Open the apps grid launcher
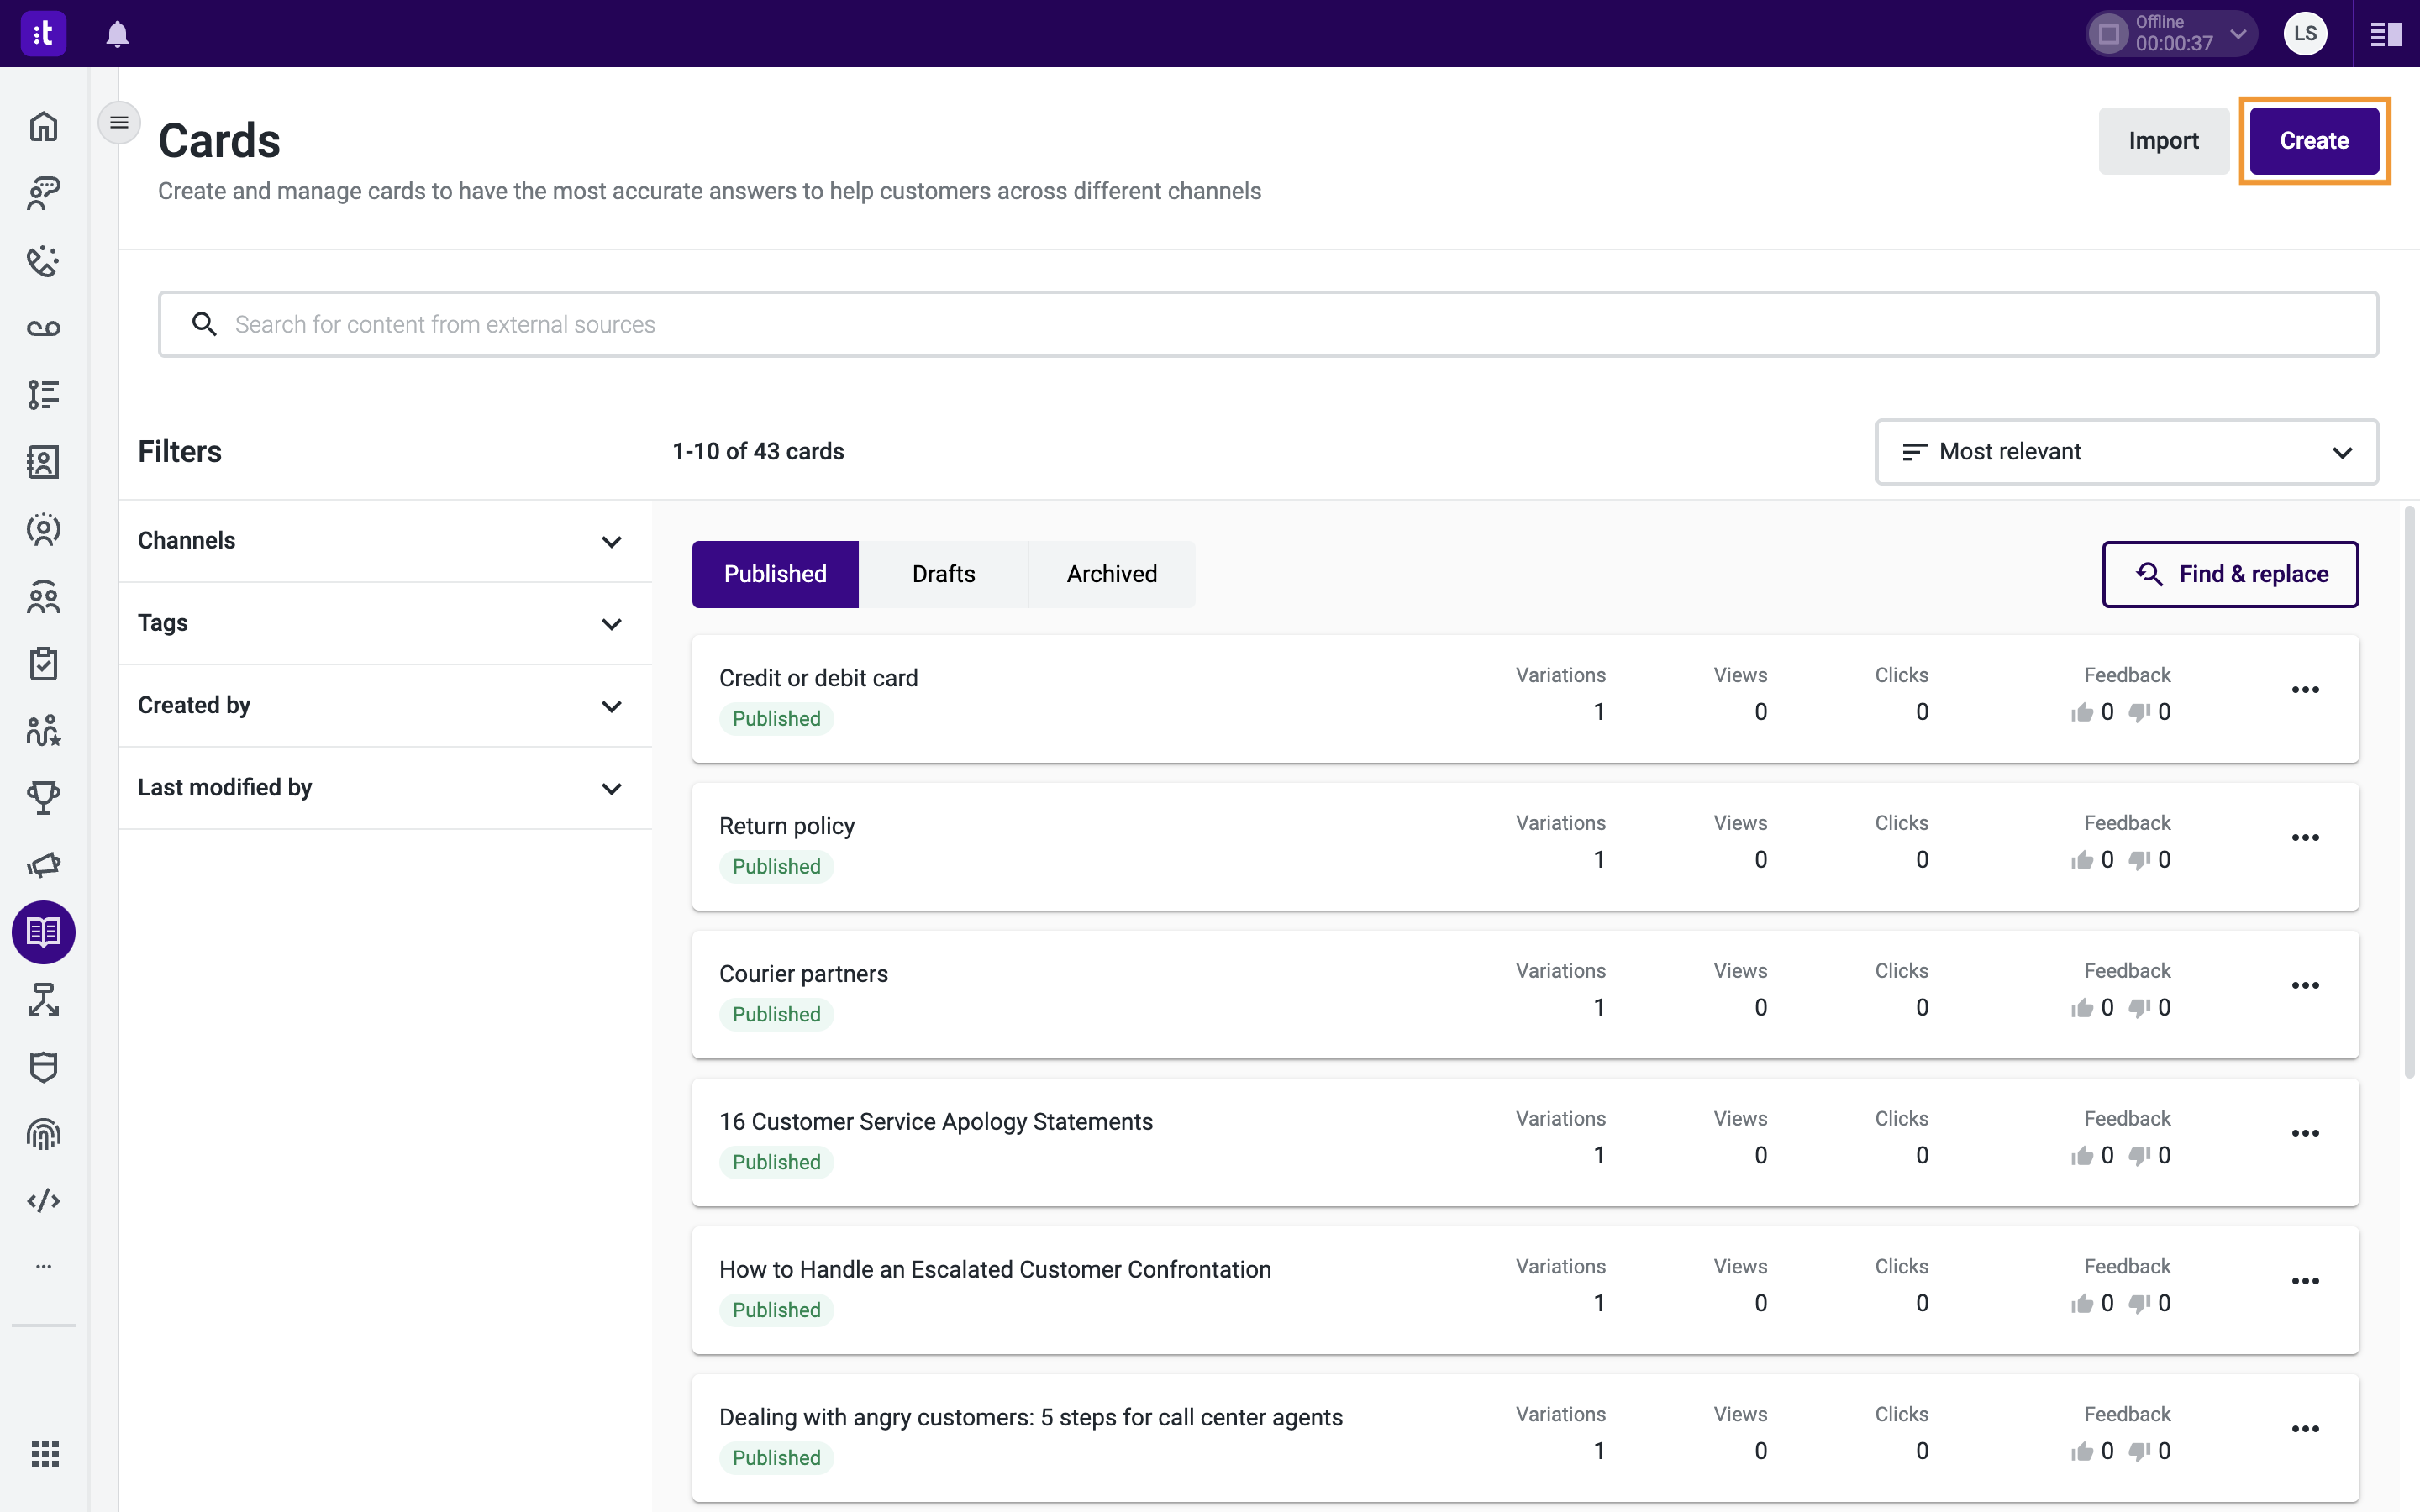 44,1453
